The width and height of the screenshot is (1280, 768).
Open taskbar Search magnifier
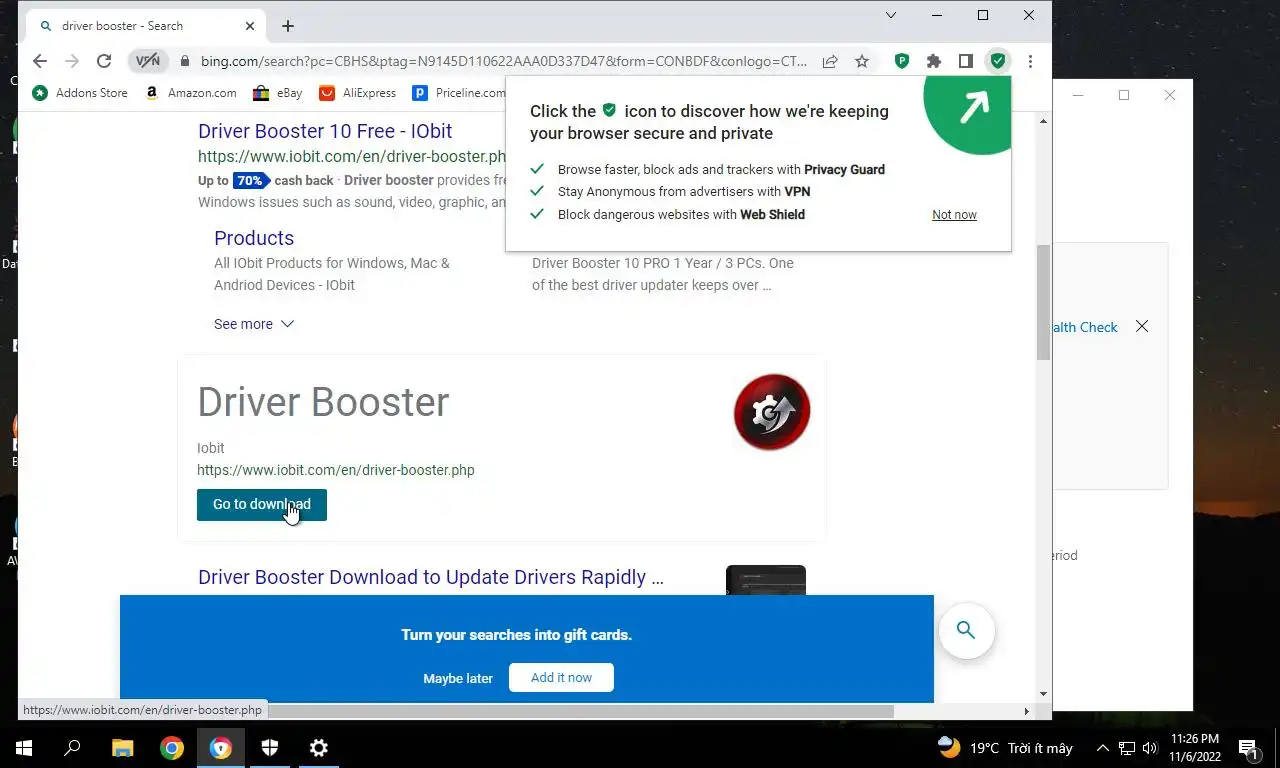tap(72, 747)
